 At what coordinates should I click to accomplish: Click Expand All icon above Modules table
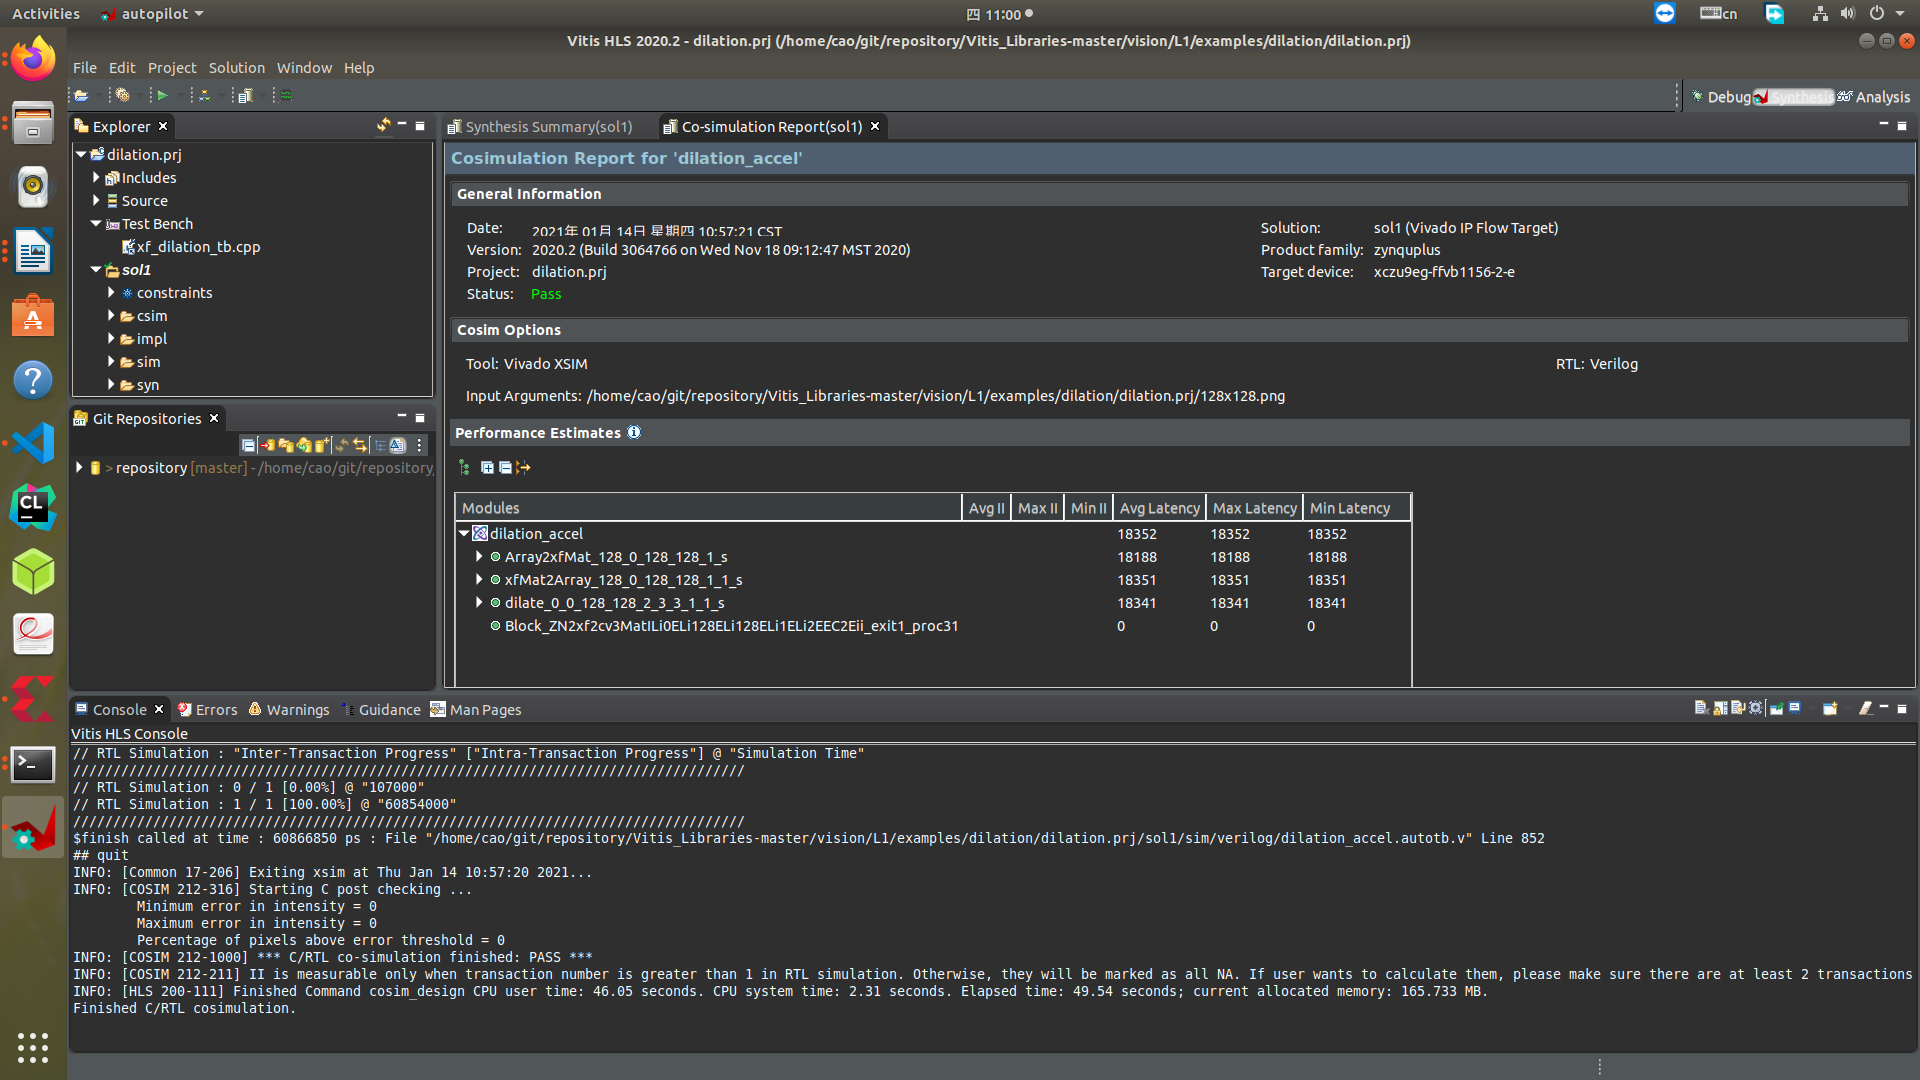click(x=487, y=467)
